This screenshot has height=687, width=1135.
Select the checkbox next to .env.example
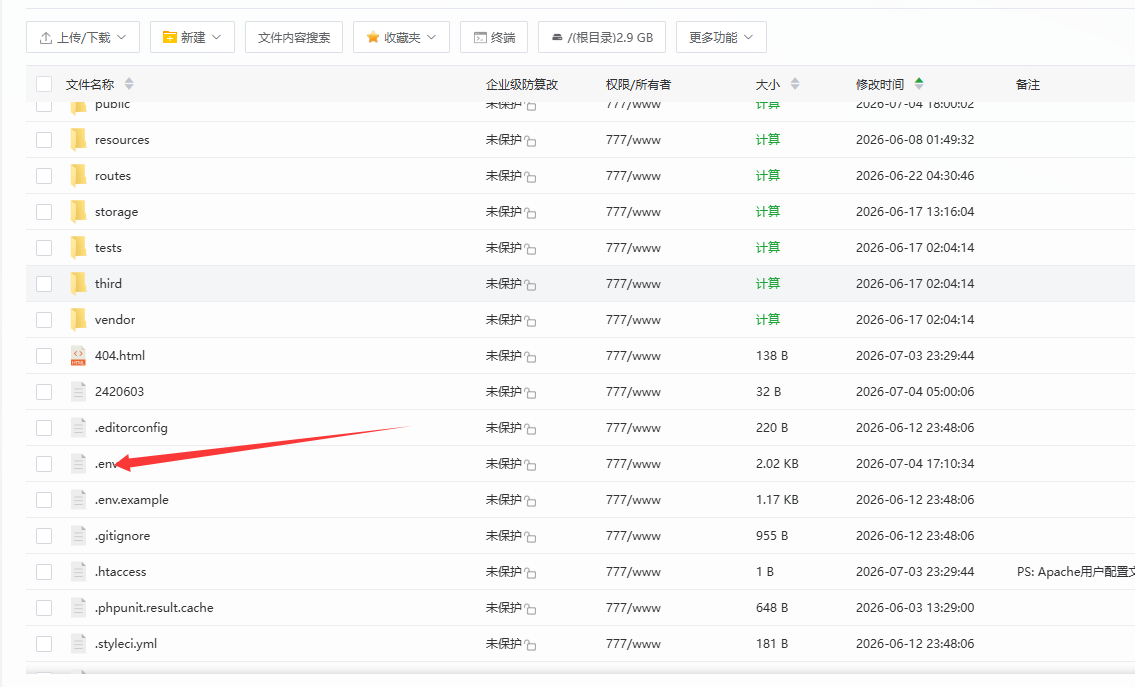(44, 500)
